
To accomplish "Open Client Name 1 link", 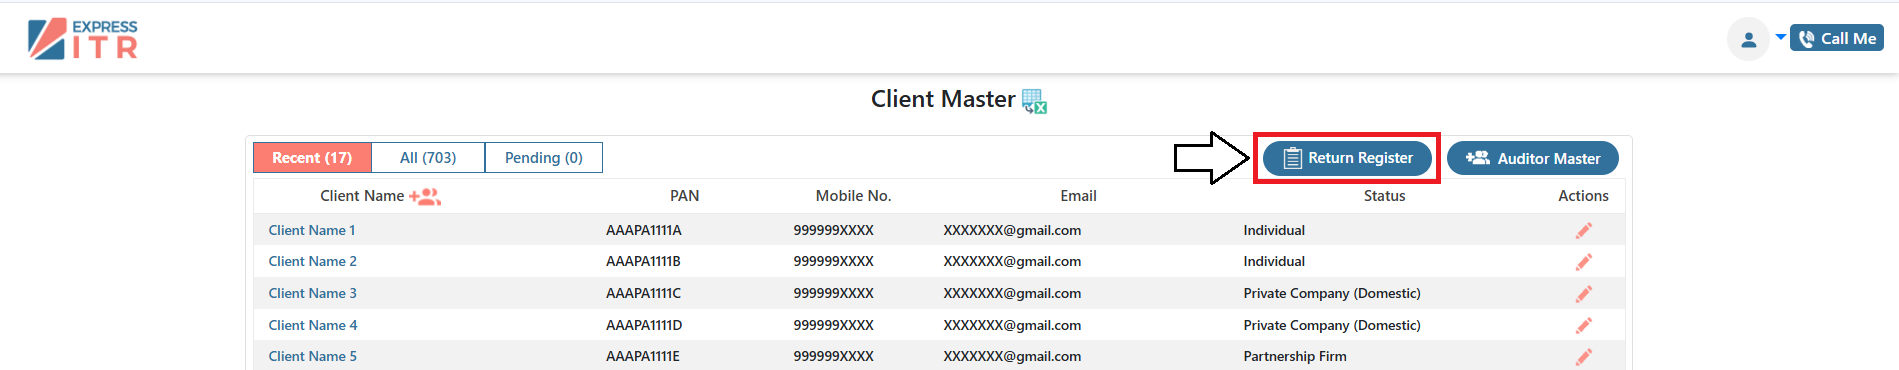I will point(312,230).
